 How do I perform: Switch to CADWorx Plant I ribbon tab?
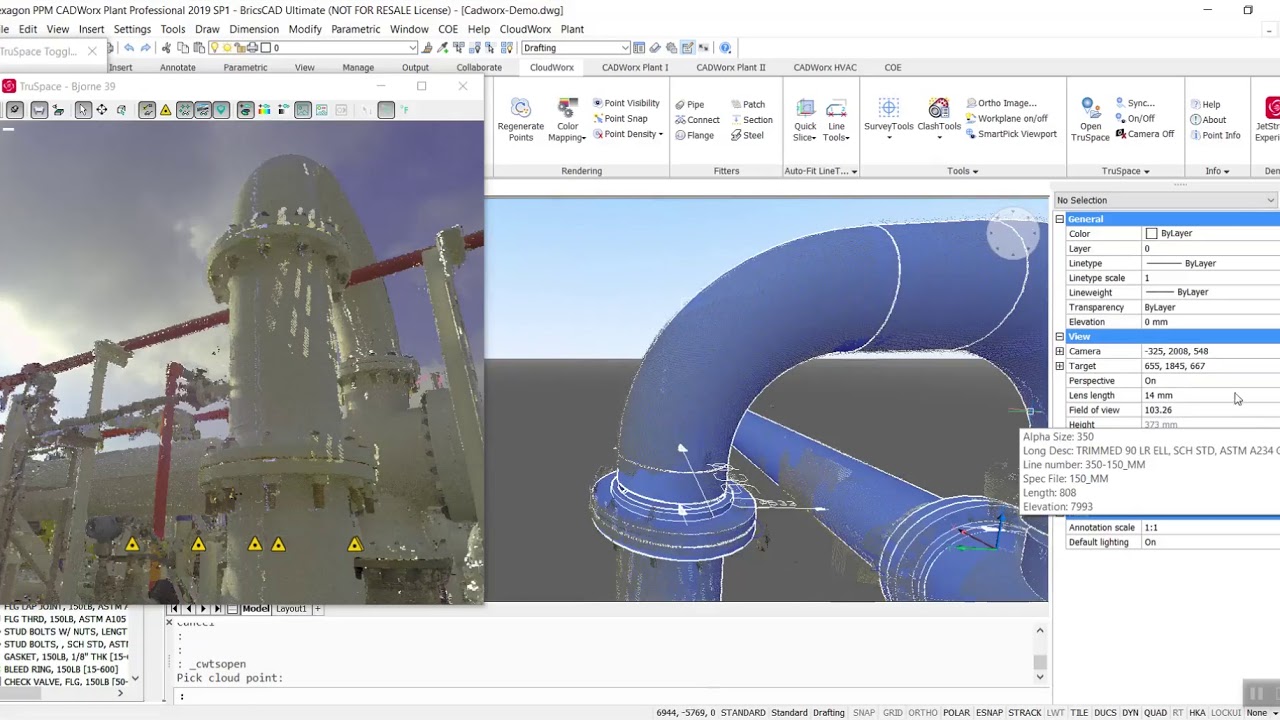pyautogui.click(x=635, y=67)
